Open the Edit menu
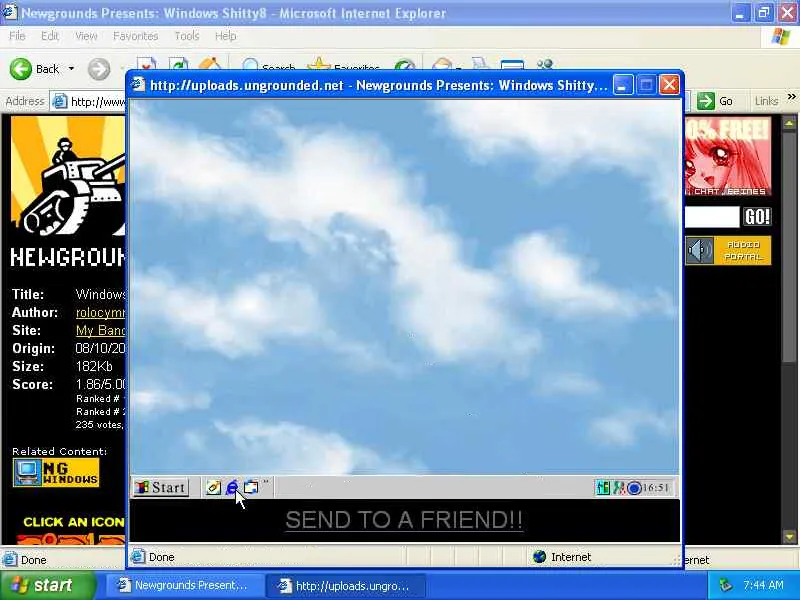The image size is (800, 600). pyautogui.click(x=50, y=36)
